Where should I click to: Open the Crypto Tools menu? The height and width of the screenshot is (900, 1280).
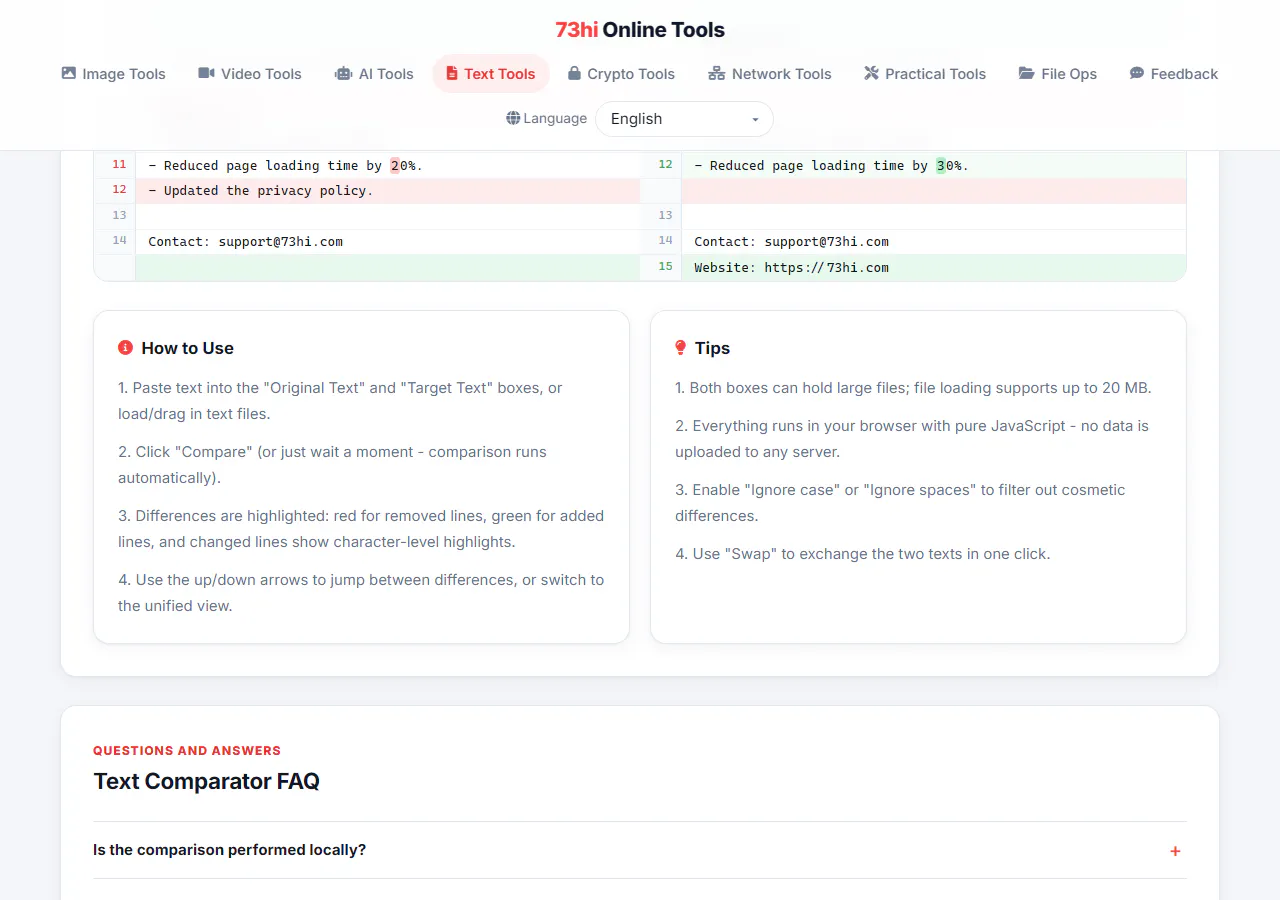[621, 74]
